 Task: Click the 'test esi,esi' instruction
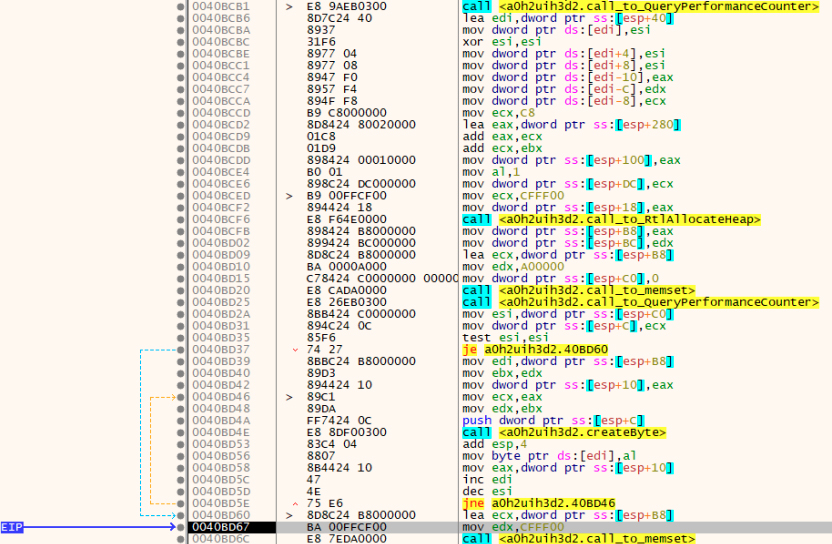505,338
